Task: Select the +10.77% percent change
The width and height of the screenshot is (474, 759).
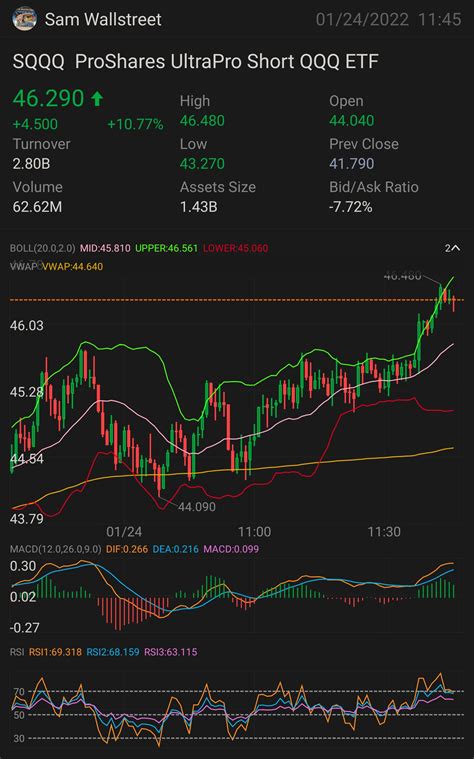Action: pos(135,124)
